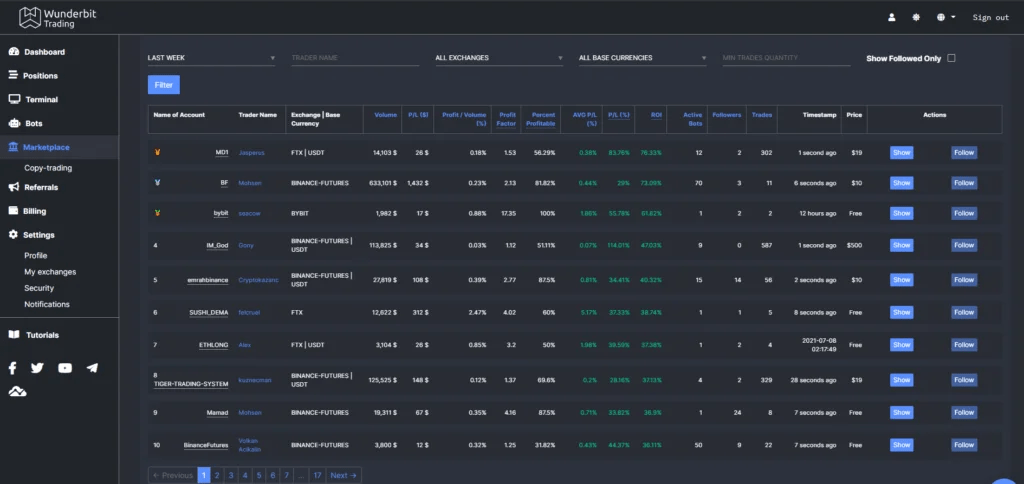The height and width of the screenshot is (484, 1024).
Task: Go to page 17 in pagination
Action: 317,475
